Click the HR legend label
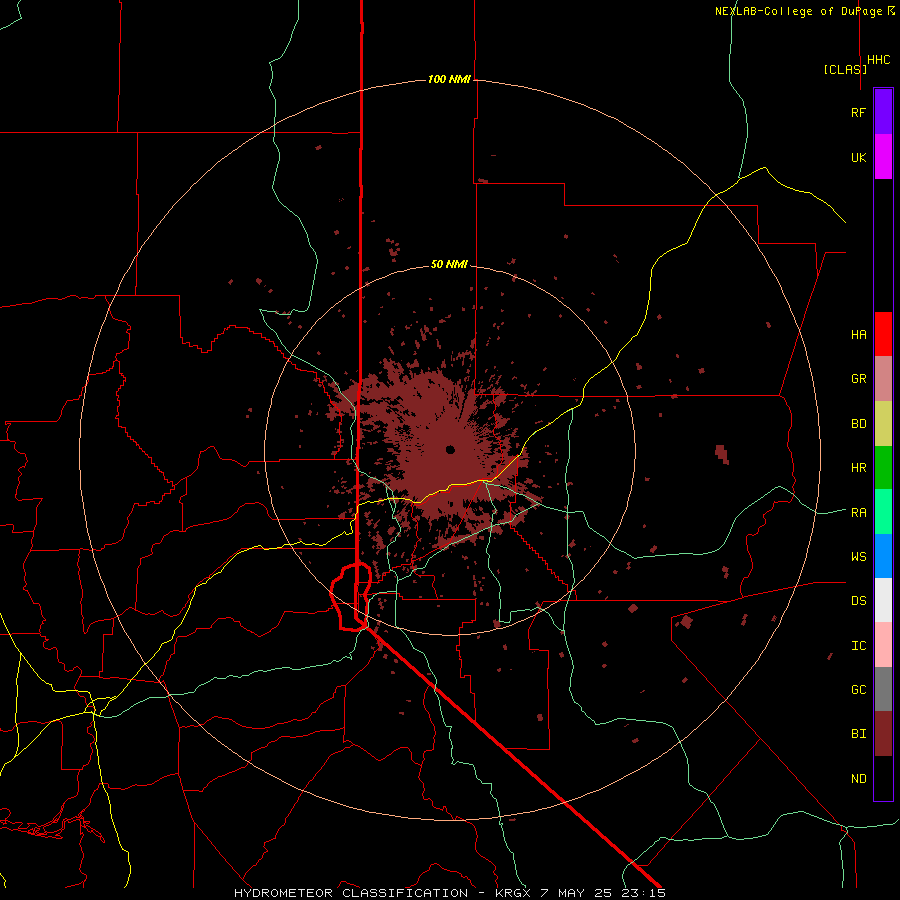Image resolution: width=900 pixels, height=900 pixels. [858, 468]
